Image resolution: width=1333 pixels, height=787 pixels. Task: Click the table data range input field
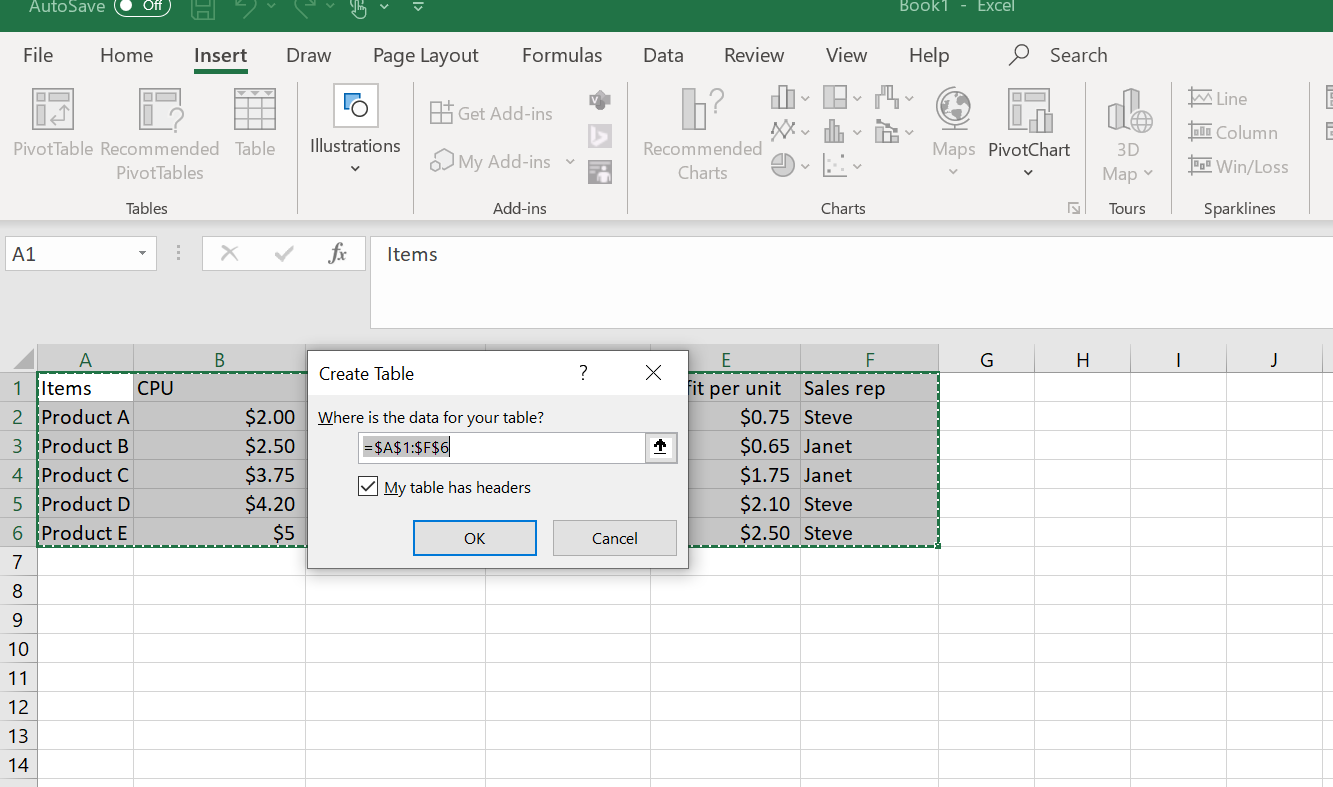pos(500,448)
